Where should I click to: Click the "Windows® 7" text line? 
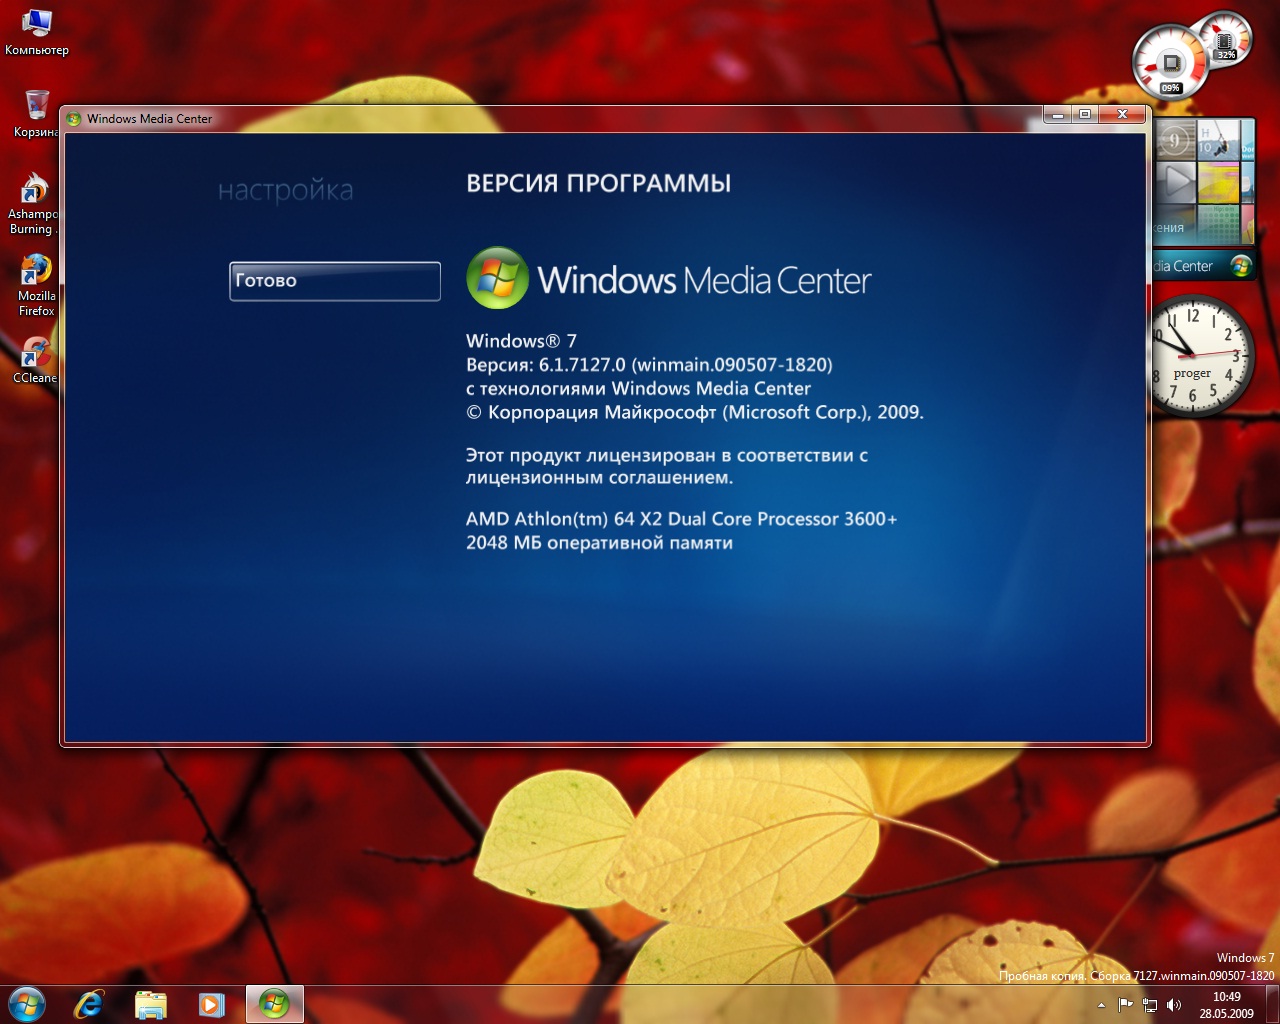[x=521, y=341]
